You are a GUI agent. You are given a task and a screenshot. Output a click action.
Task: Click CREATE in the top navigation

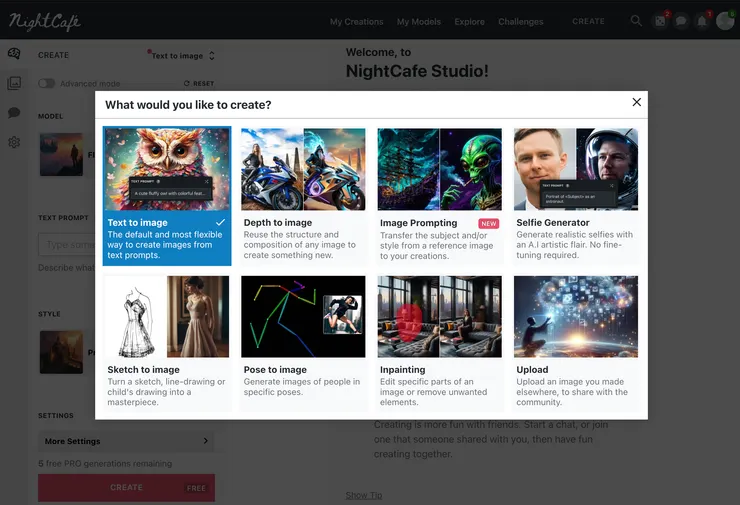[x=588, y=21]
